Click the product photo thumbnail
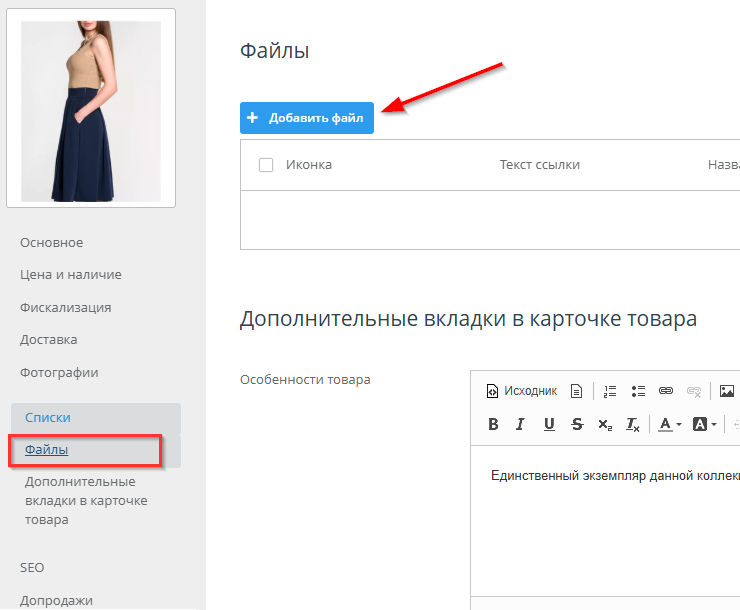The width and height of the screenshot is (740, 610). click(x=91, y=108)
